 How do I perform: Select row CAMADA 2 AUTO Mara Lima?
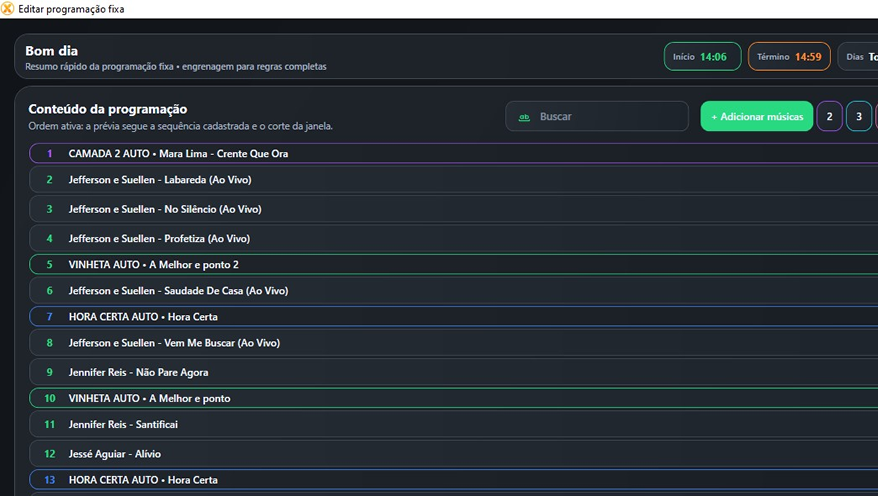tap(454, 153)
